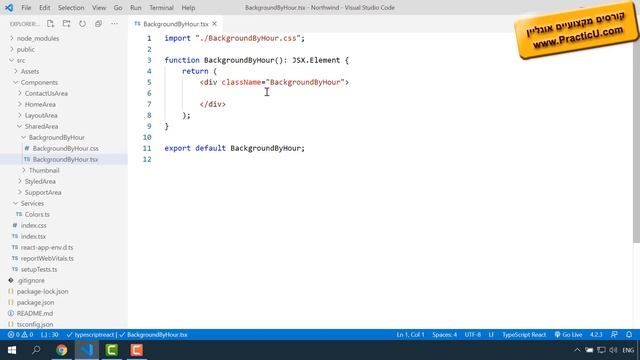The image size is (640, 360).
Task: Click the taskbar search icon
Action: 36,350
